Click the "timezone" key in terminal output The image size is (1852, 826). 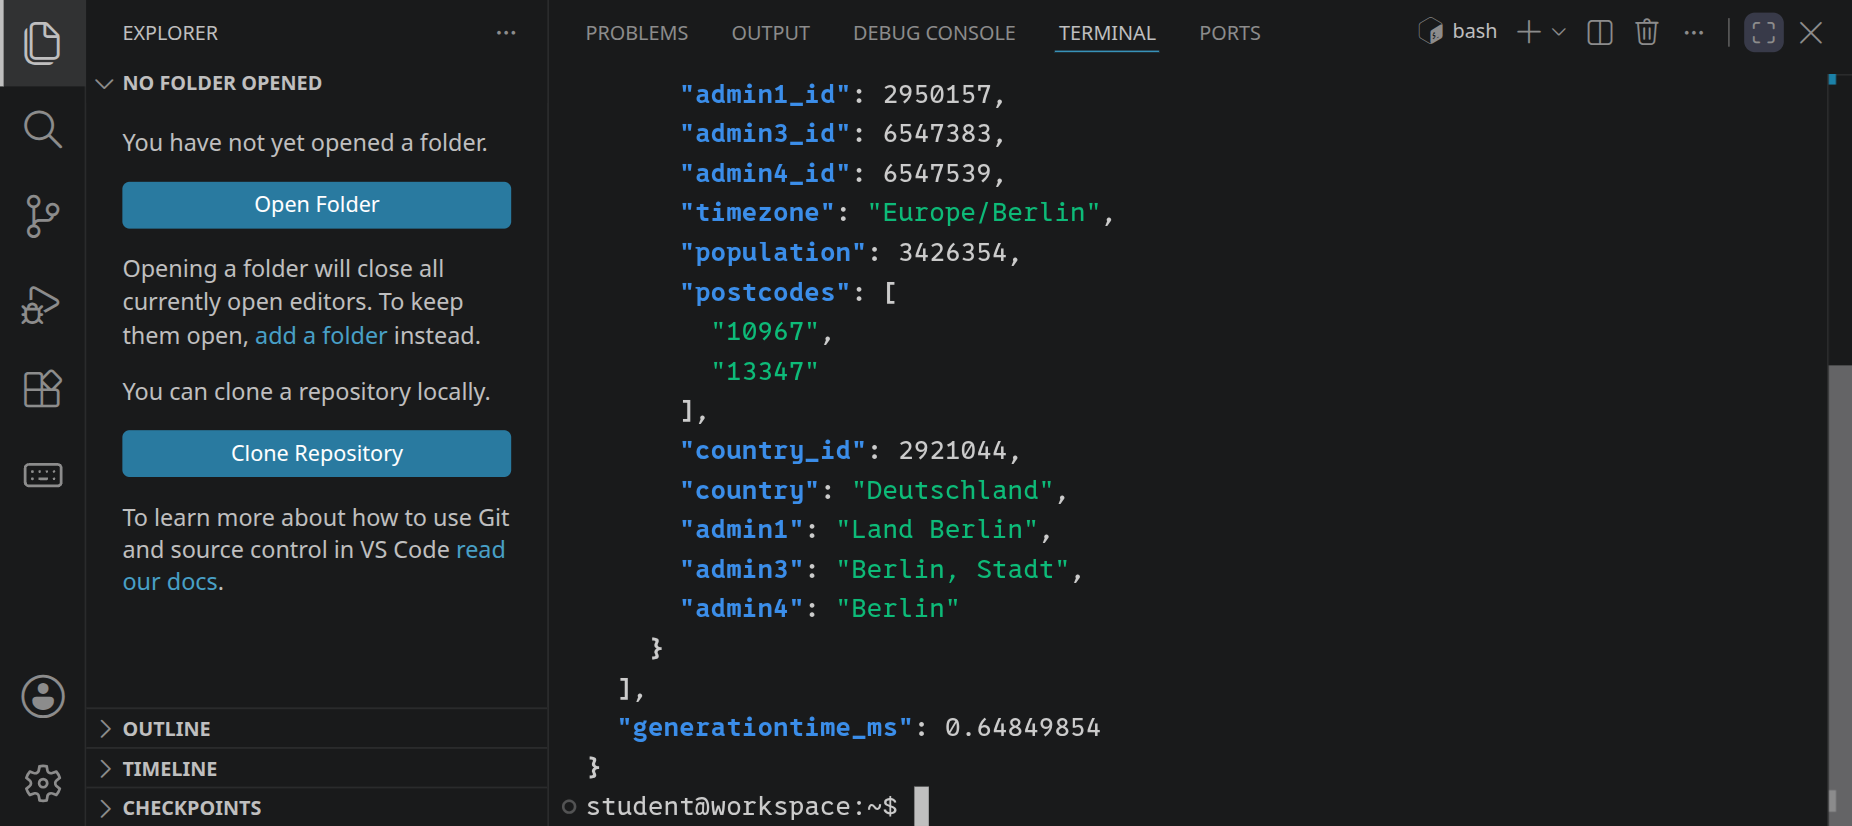[757, 213]
